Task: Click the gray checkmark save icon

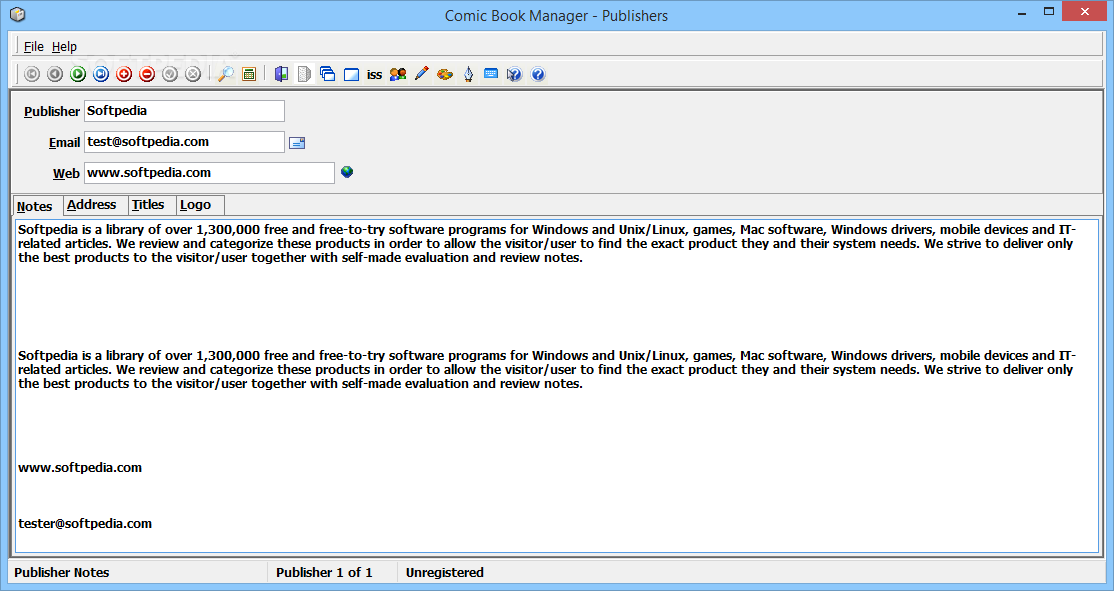Action: coord(170,74)
